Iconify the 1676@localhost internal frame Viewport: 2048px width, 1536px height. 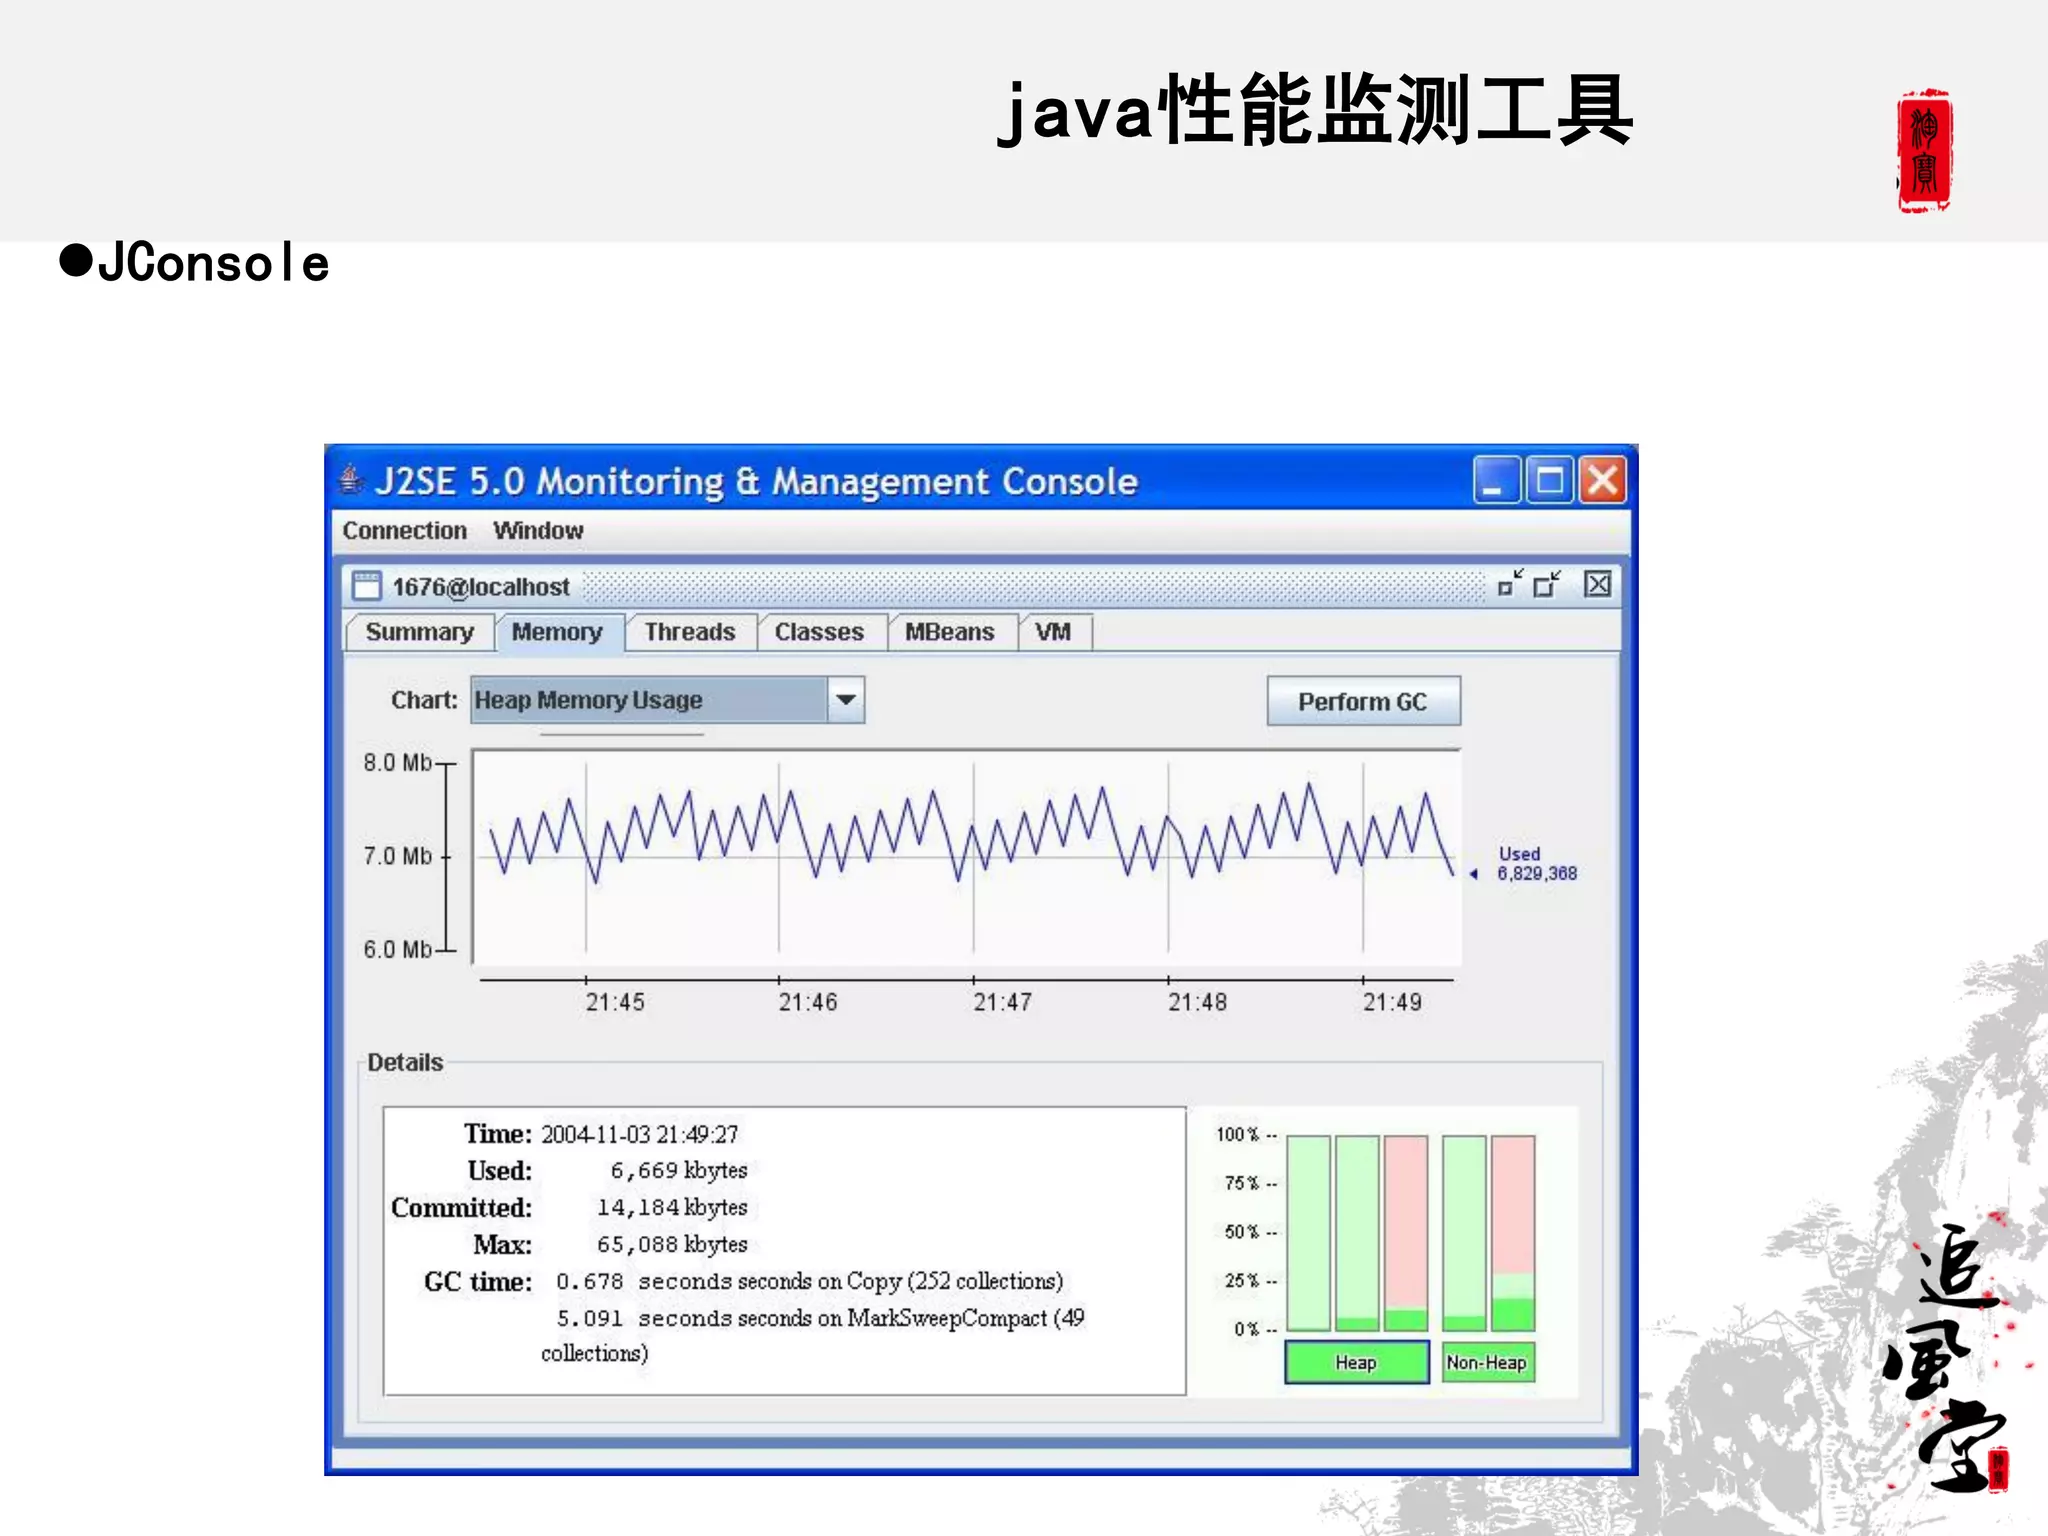[1510, 584]
